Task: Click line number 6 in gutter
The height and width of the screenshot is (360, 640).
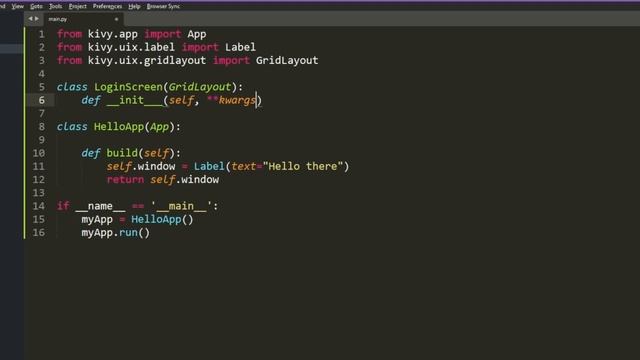Action: click(x=42, y=100)
